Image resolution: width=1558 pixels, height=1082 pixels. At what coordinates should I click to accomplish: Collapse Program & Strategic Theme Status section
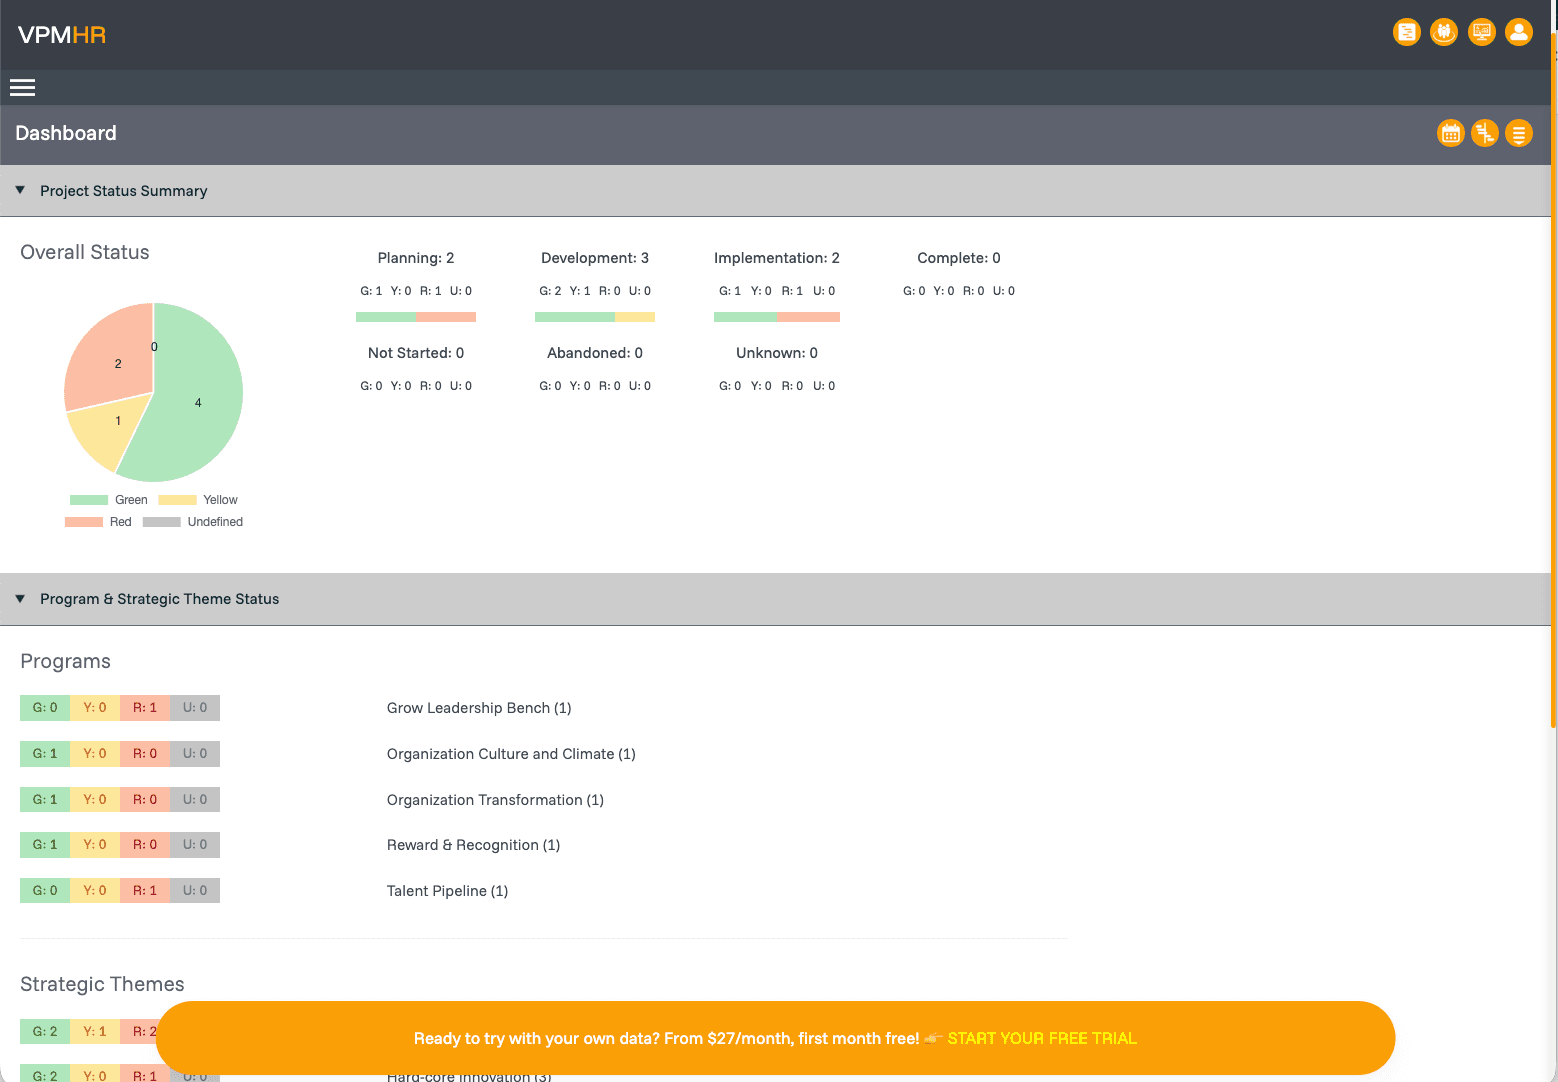click(x=20, y=599)
